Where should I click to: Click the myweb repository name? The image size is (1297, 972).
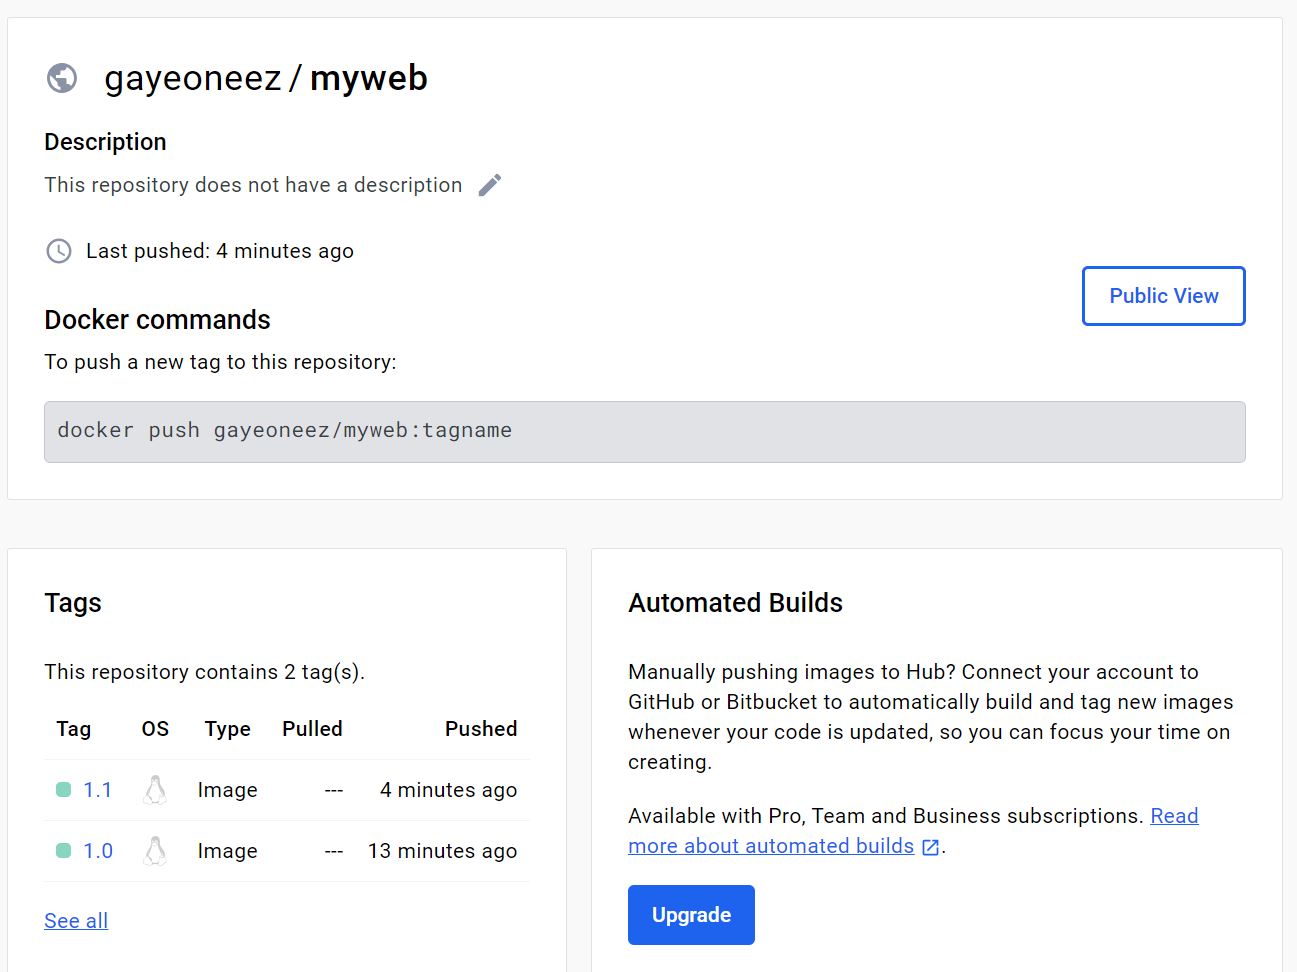369,78
